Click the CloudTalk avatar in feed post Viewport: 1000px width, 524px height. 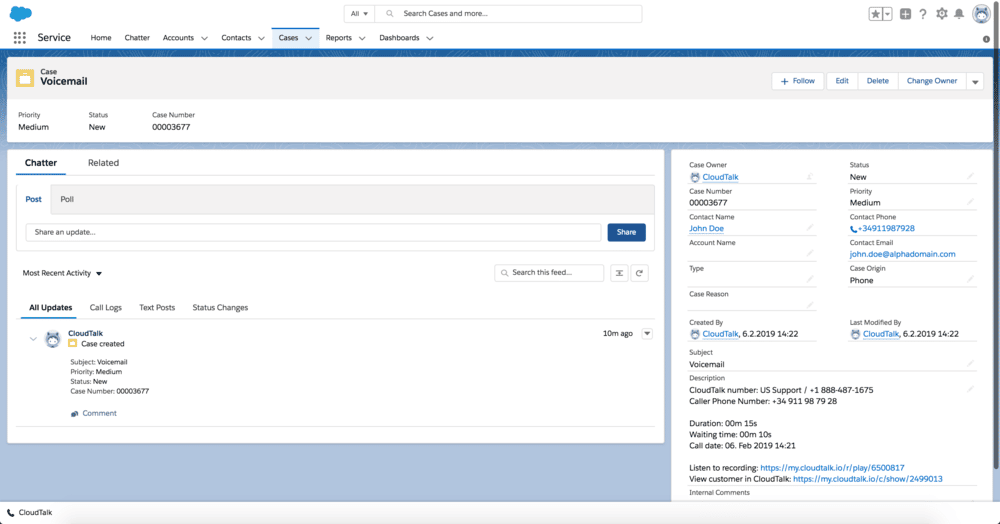(x=52, y=339)
